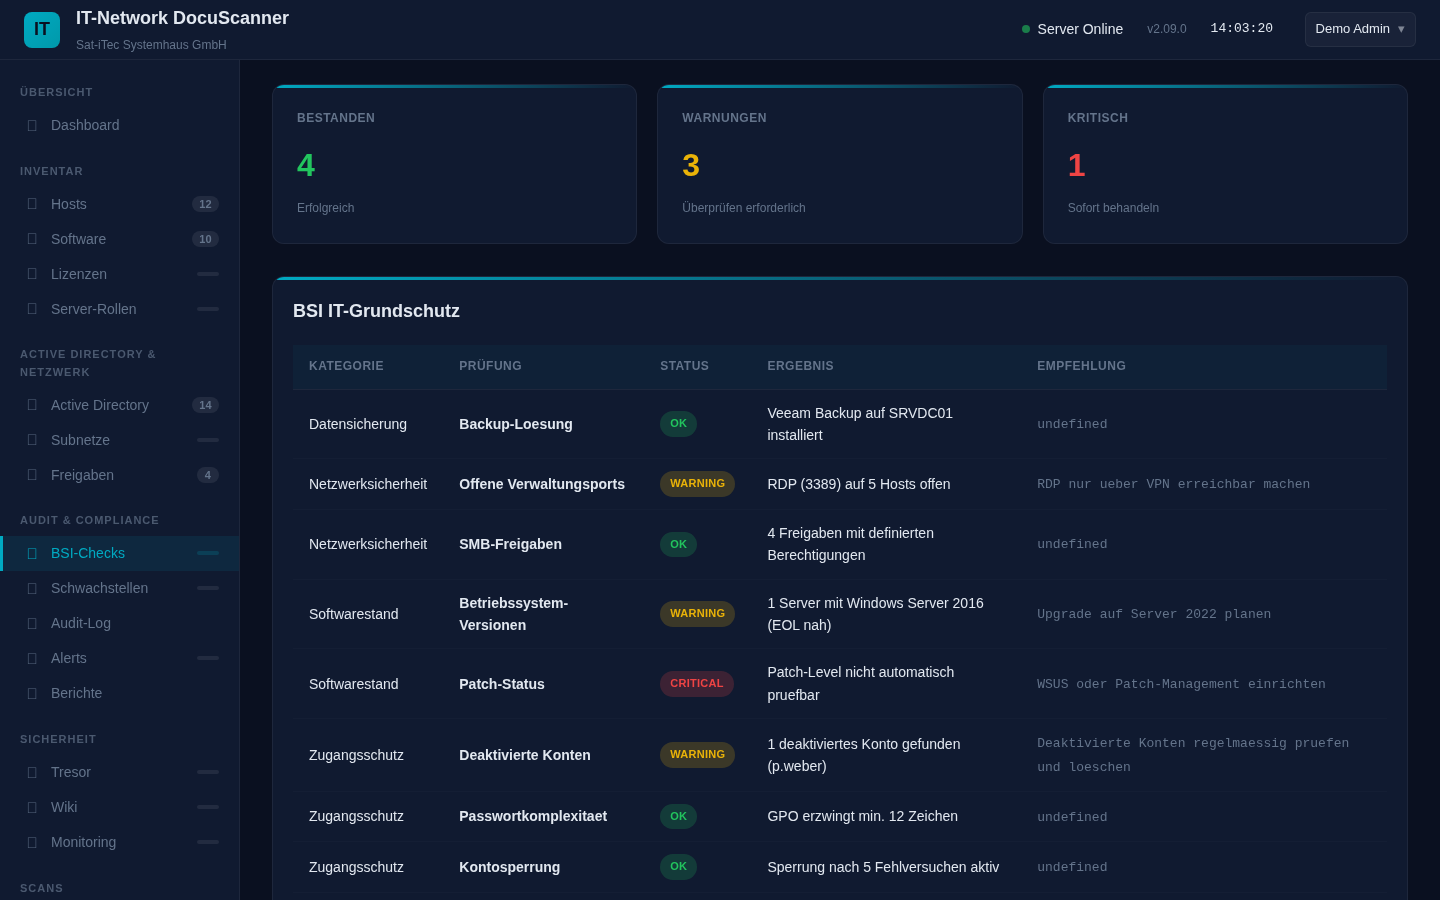Click the Software count badge 10
The height and width of the screenshot is (900, 1440).
pyautogui.click(x=205, y=239)
